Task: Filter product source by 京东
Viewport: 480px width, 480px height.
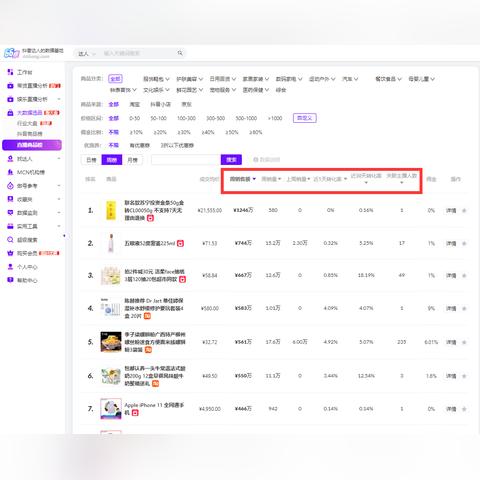Action: (186, 104)
